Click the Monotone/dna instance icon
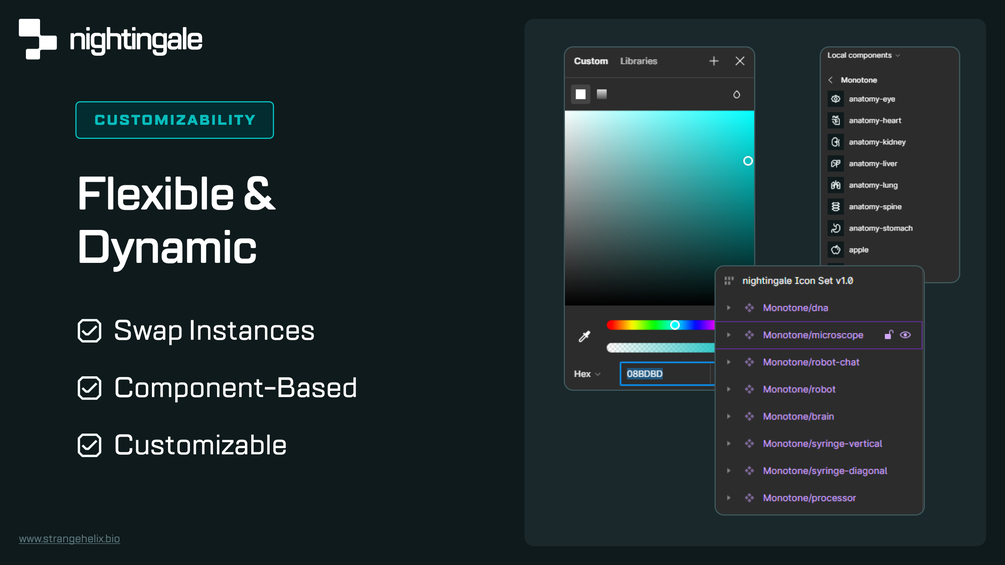 749,308
